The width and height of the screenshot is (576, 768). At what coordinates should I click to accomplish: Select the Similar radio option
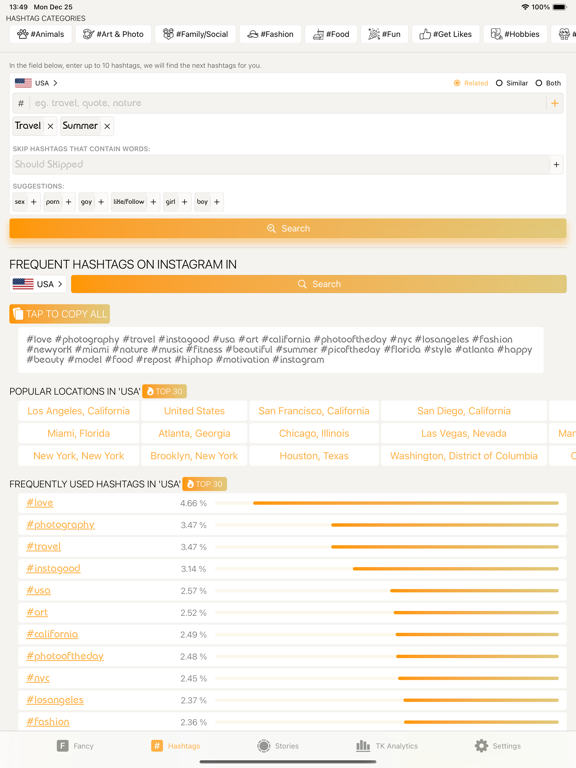[x=512, y=83]
